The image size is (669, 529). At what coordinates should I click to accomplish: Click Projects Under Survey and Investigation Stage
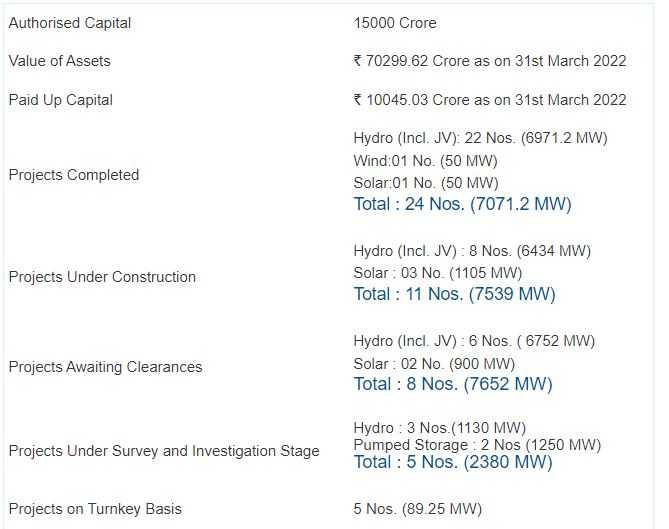164,451
